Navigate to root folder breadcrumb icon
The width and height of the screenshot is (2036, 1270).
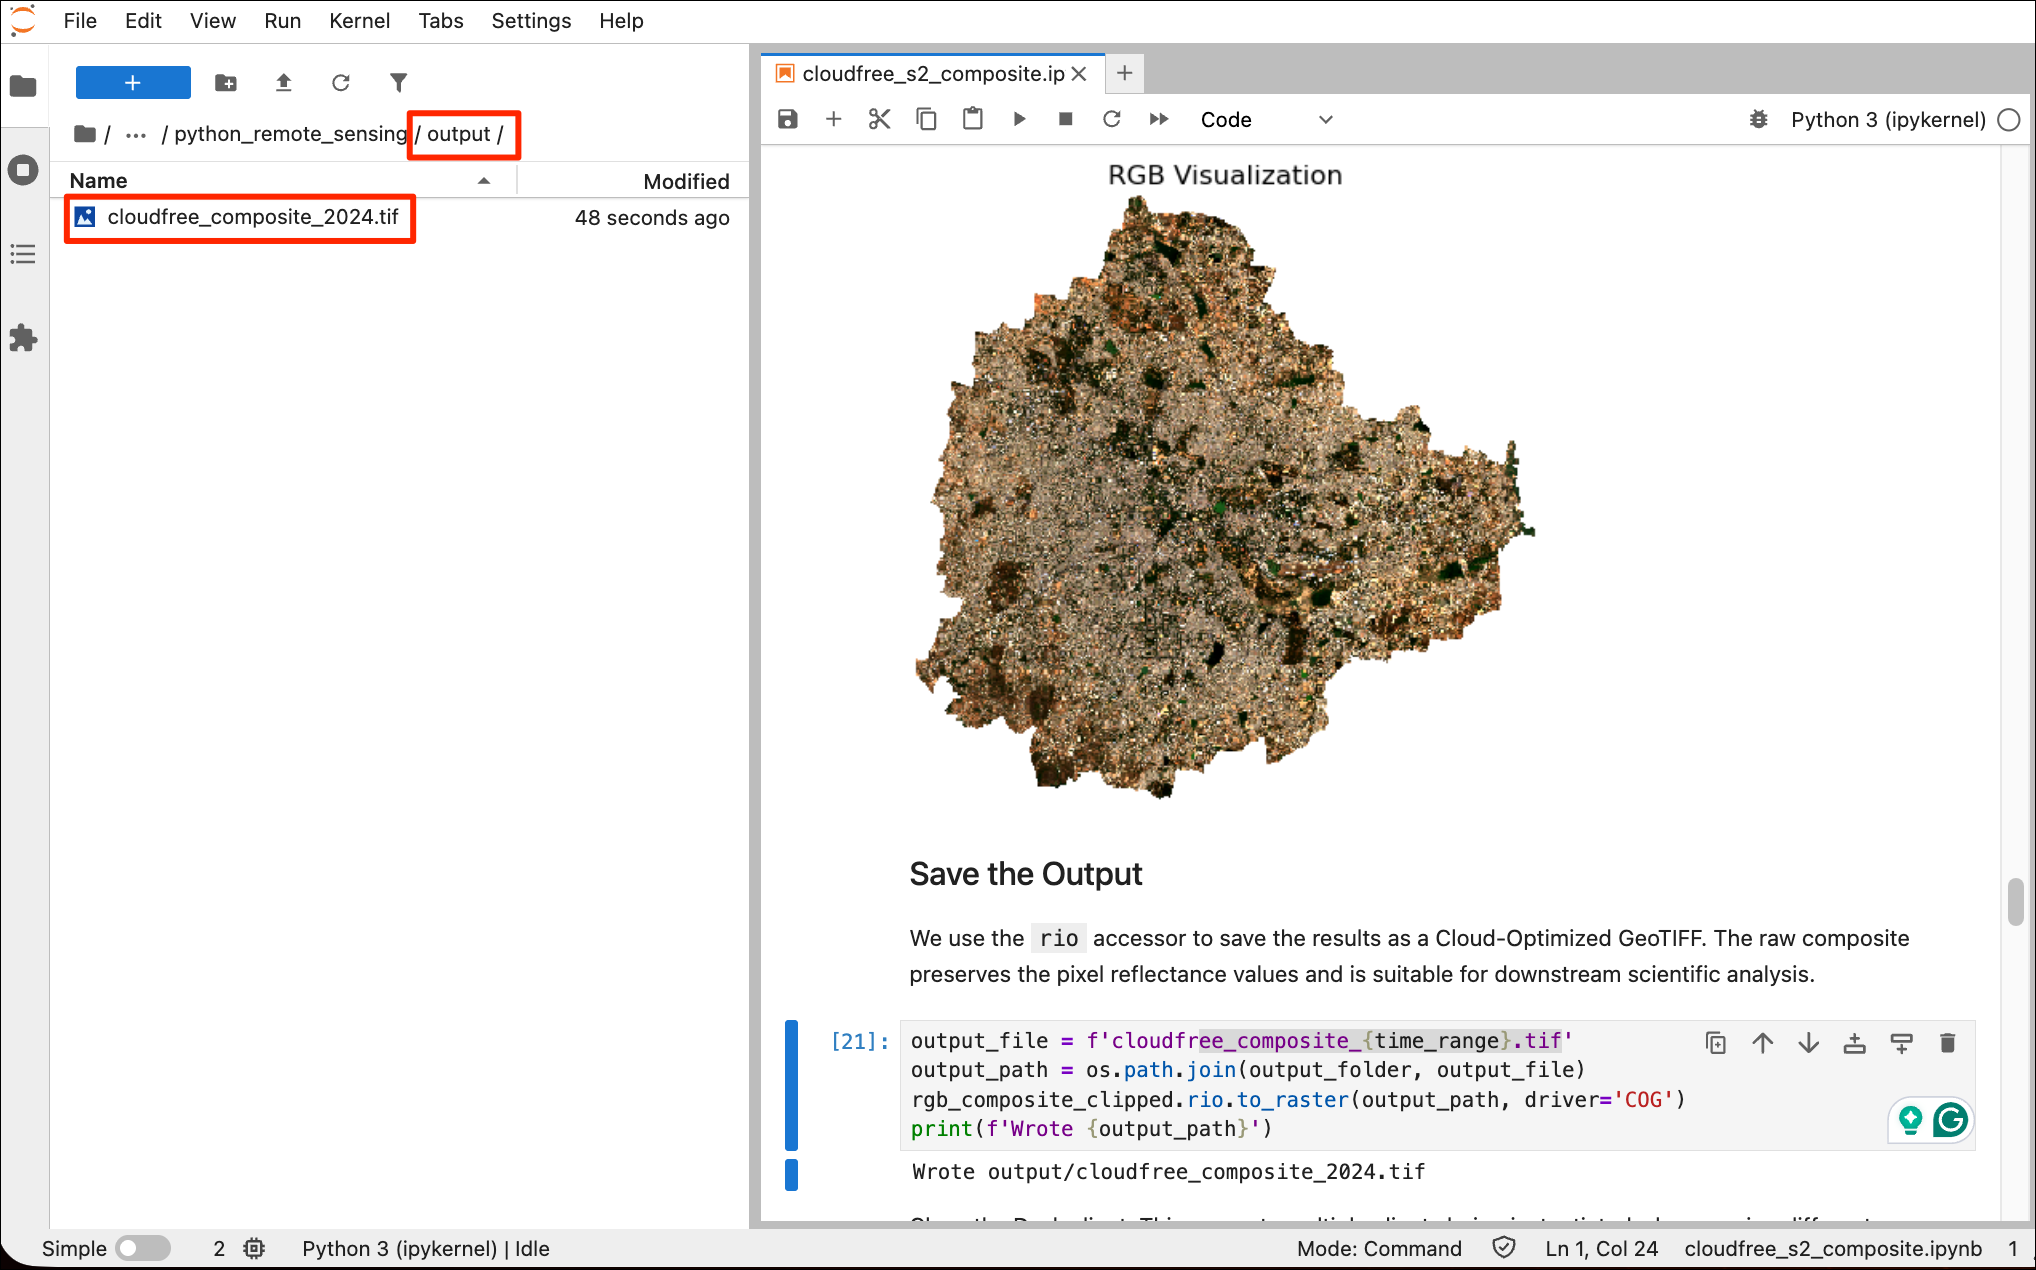[x=85, y=134]
